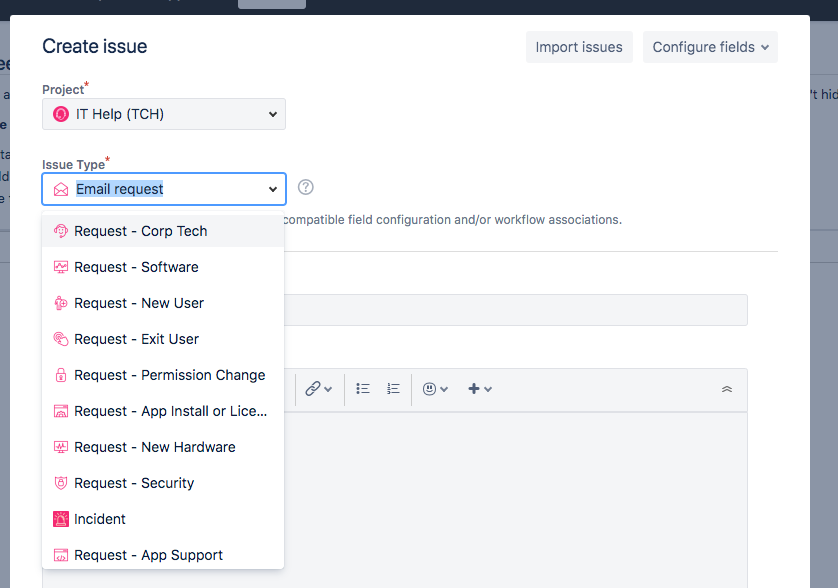Select Request - App Support option
838x588 pixels.
pos(163,555)
